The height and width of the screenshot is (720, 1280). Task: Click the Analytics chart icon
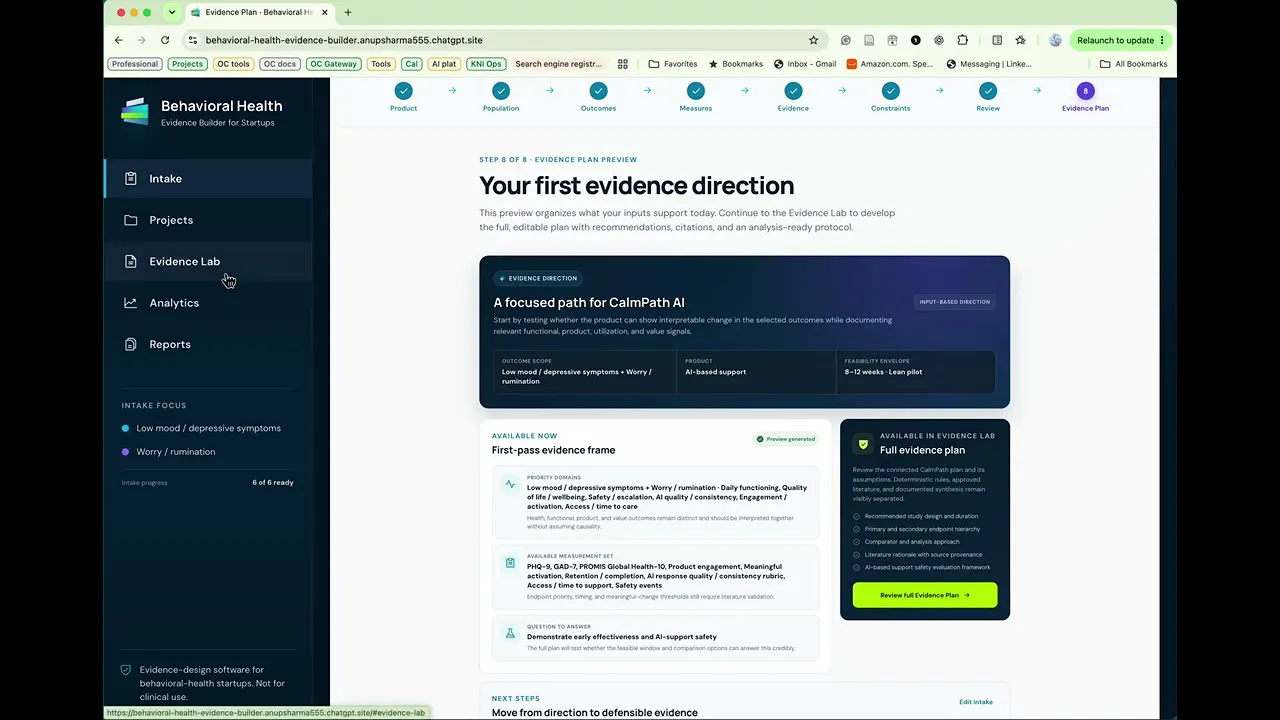[x=131, y=303]
